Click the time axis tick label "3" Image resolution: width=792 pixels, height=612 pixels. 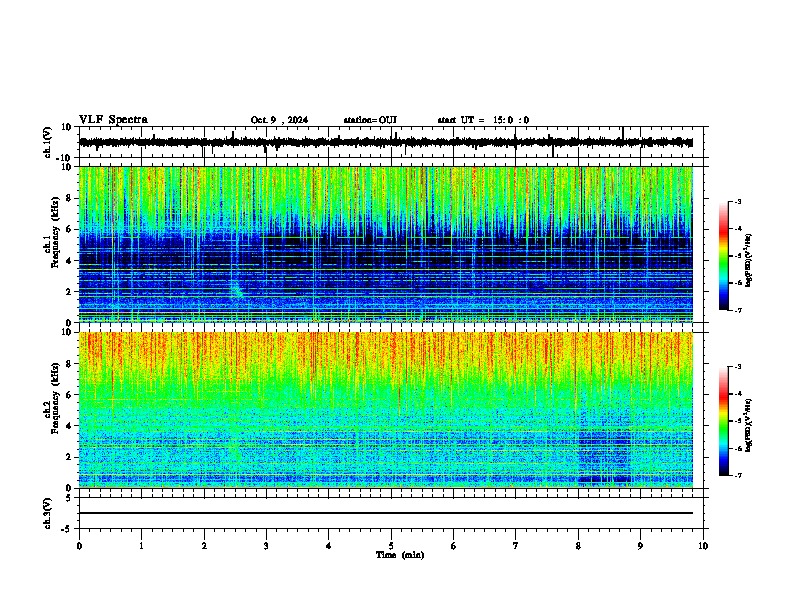(x=266, y=546)
